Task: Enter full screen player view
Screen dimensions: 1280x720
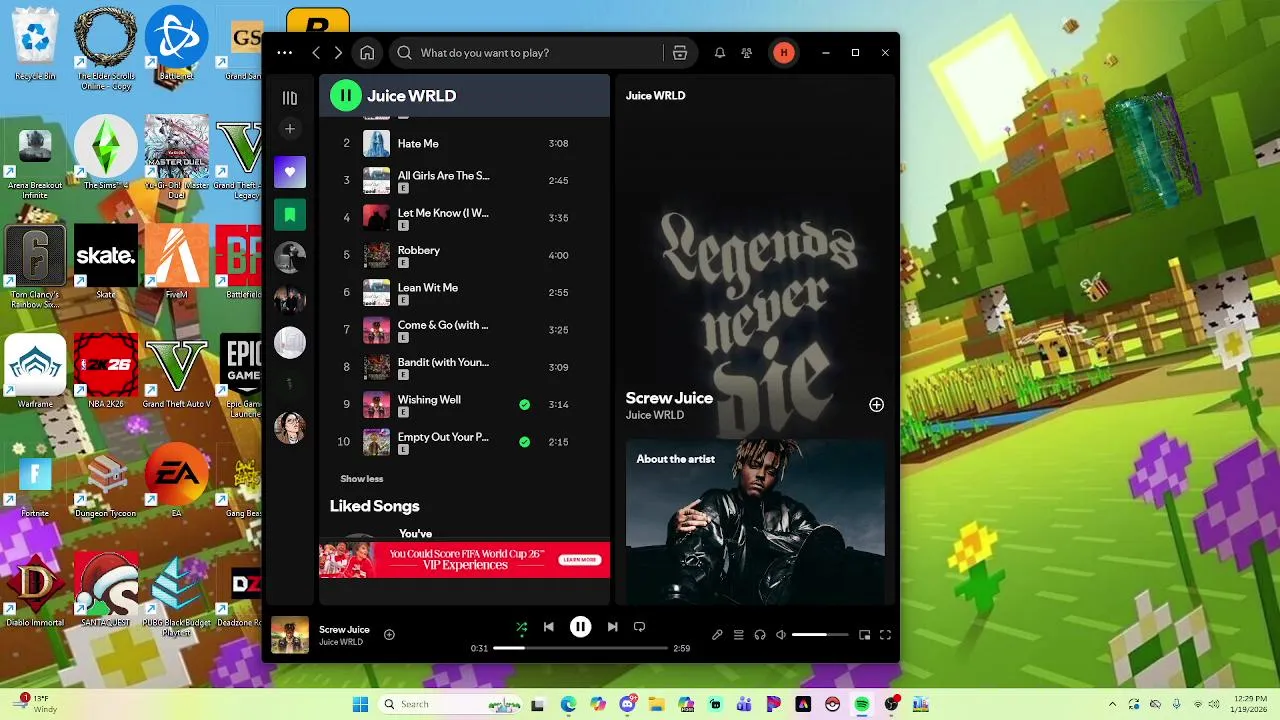Action: (x=885, y=635)
